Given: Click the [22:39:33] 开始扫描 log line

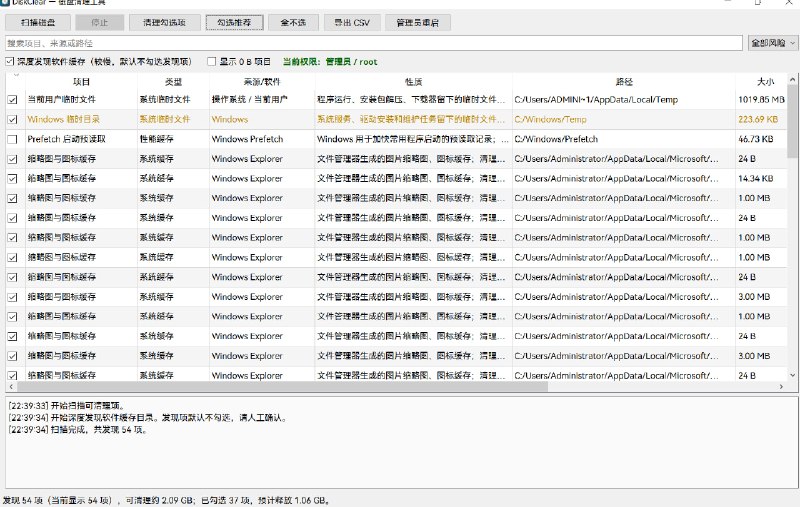Looking at the screenshot, I should click(x=66, y=406).
